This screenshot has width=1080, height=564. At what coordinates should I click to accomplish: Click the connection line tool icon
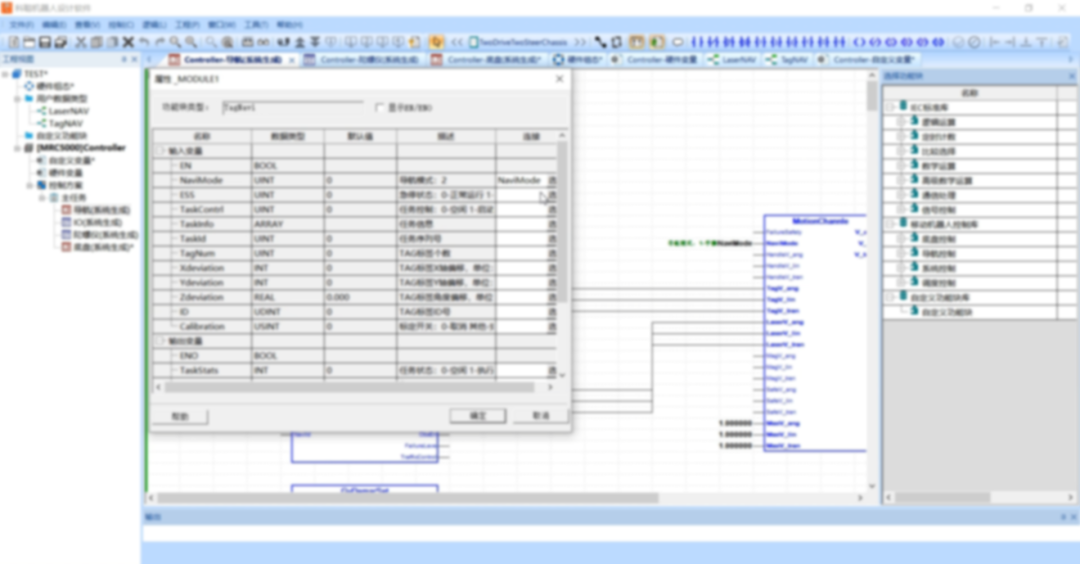pyautogui.click(x=600, y=42)
